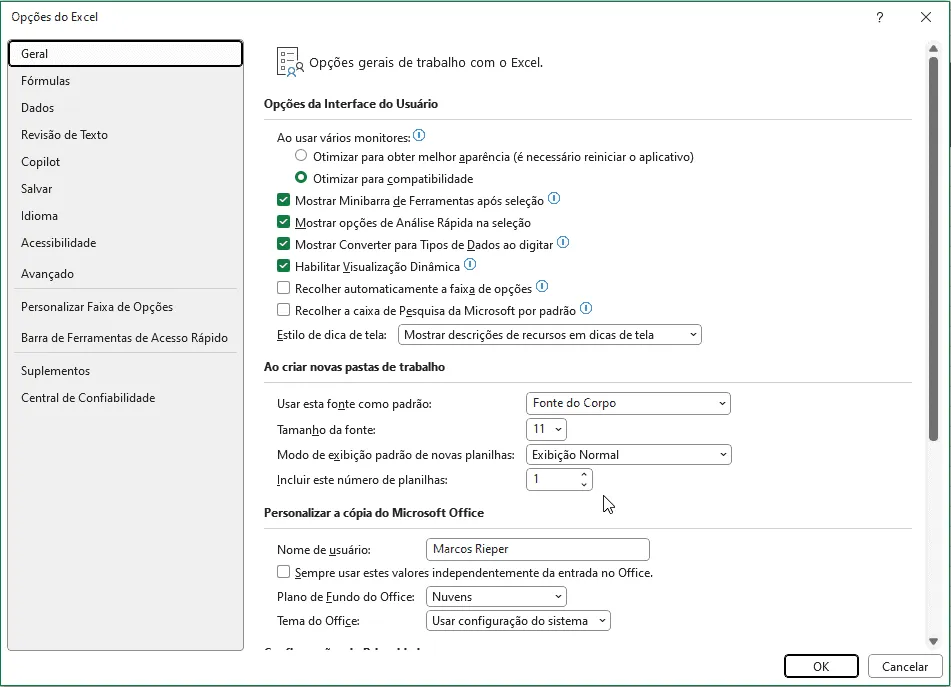951x687 pixels.
Task: Click info icon next to 'Recolher automaticamente a faixa'
Action: tap(542, 286)
